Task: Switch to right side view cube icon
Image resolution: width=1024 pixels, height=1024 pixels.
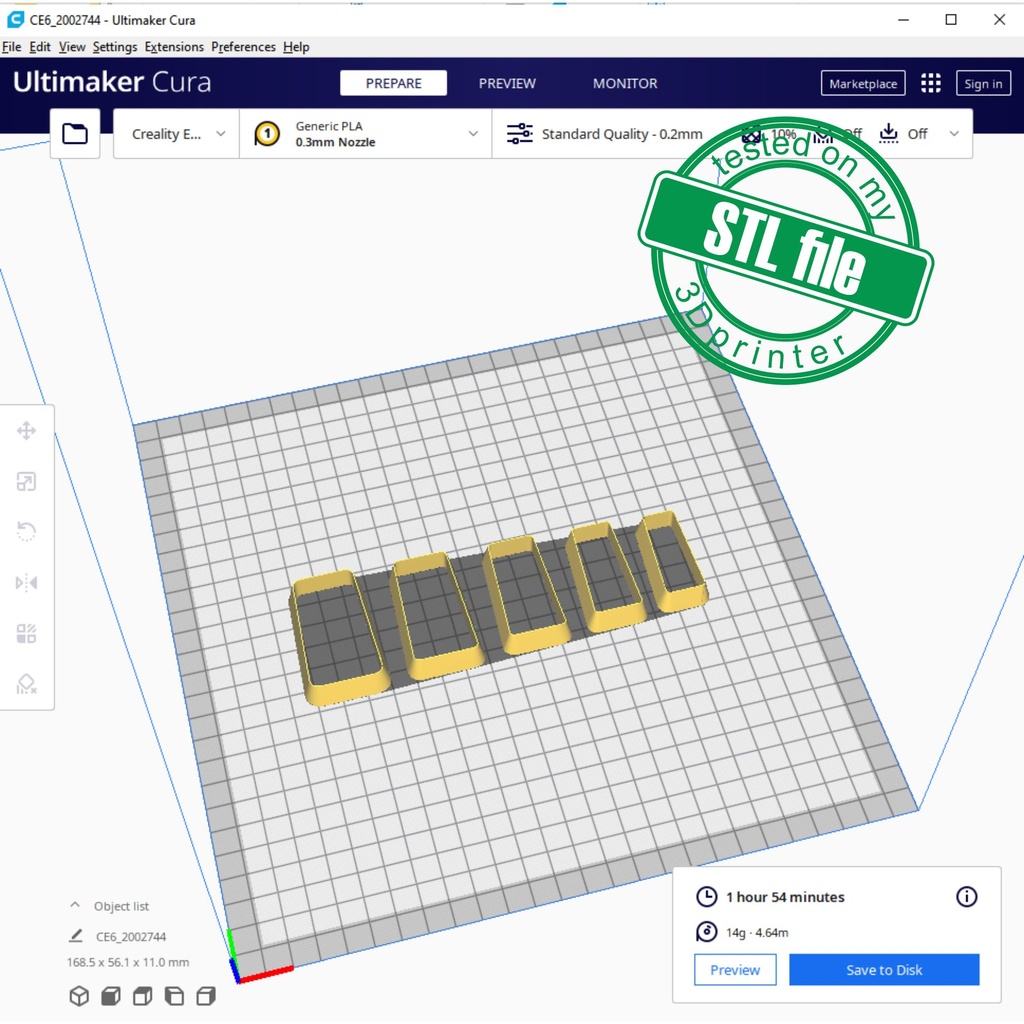Action: pos(206,996)
